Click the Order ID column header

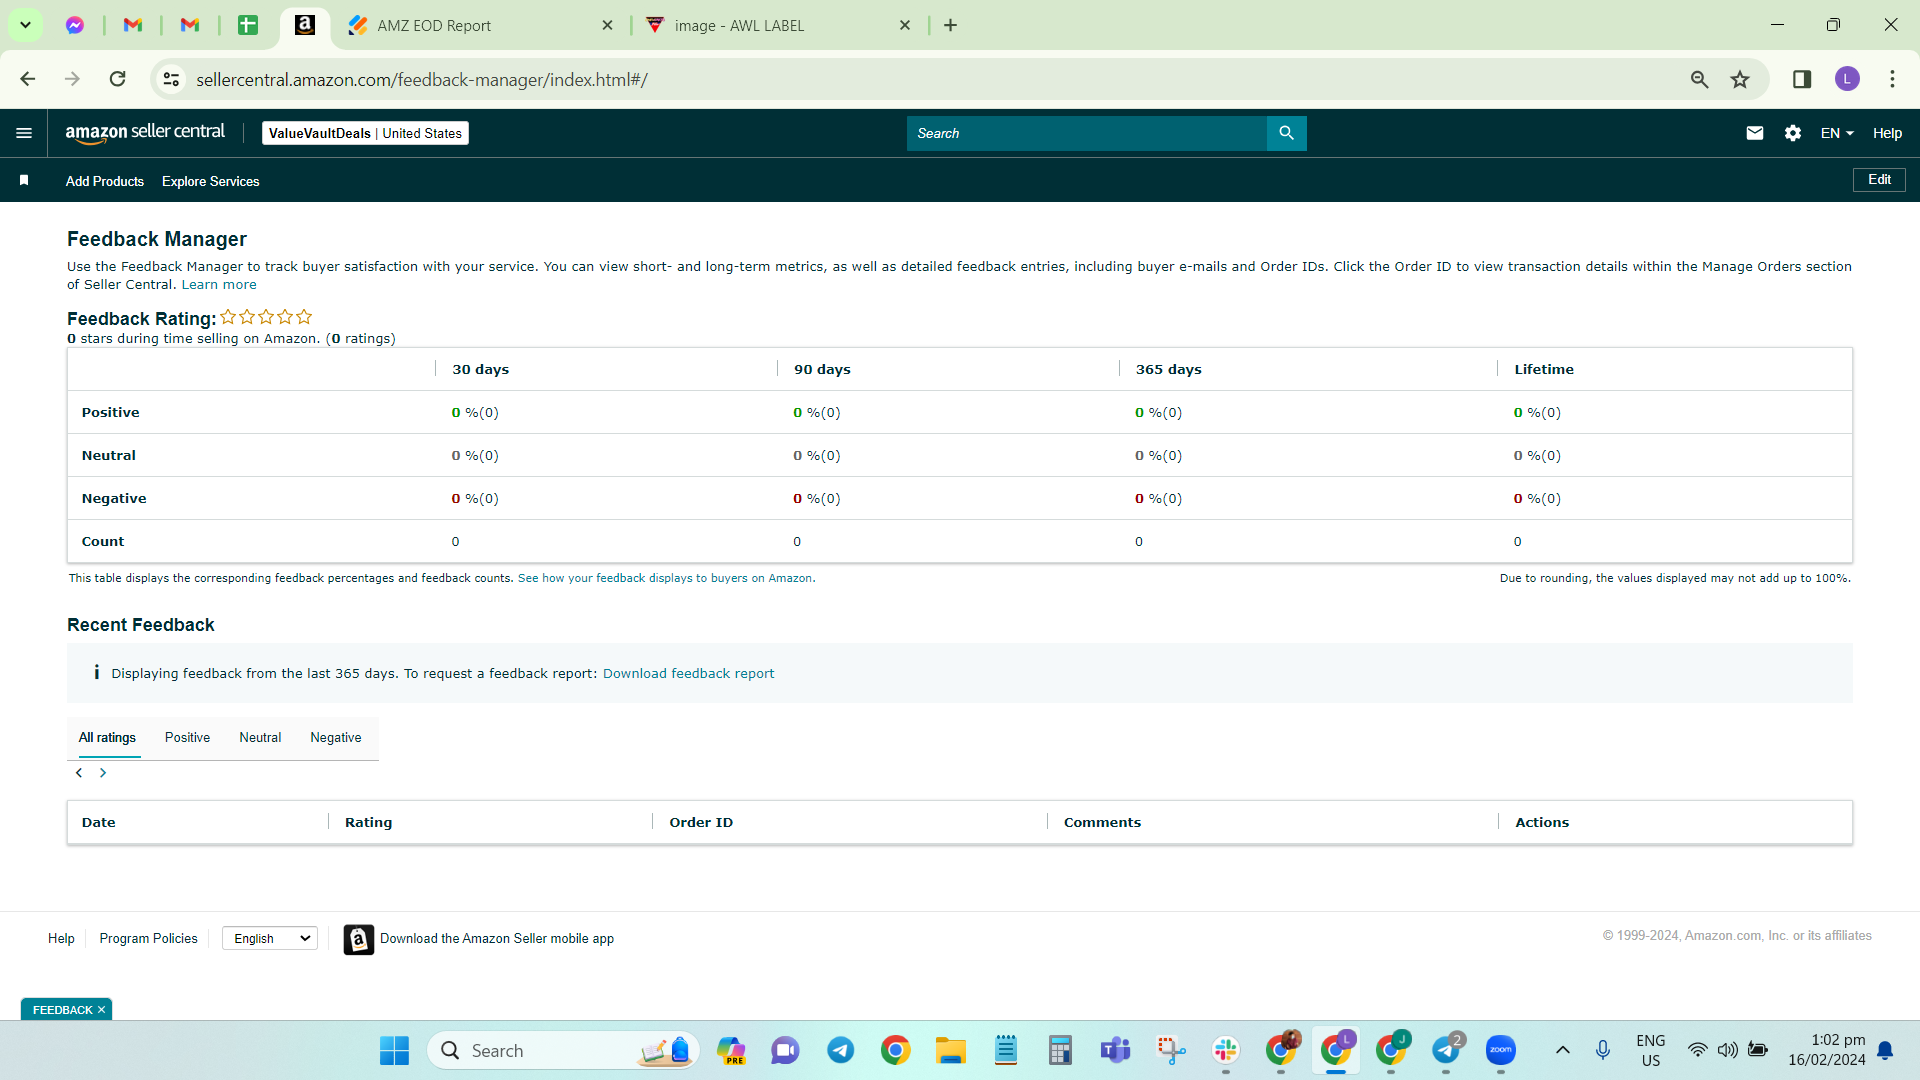[701, 822]
